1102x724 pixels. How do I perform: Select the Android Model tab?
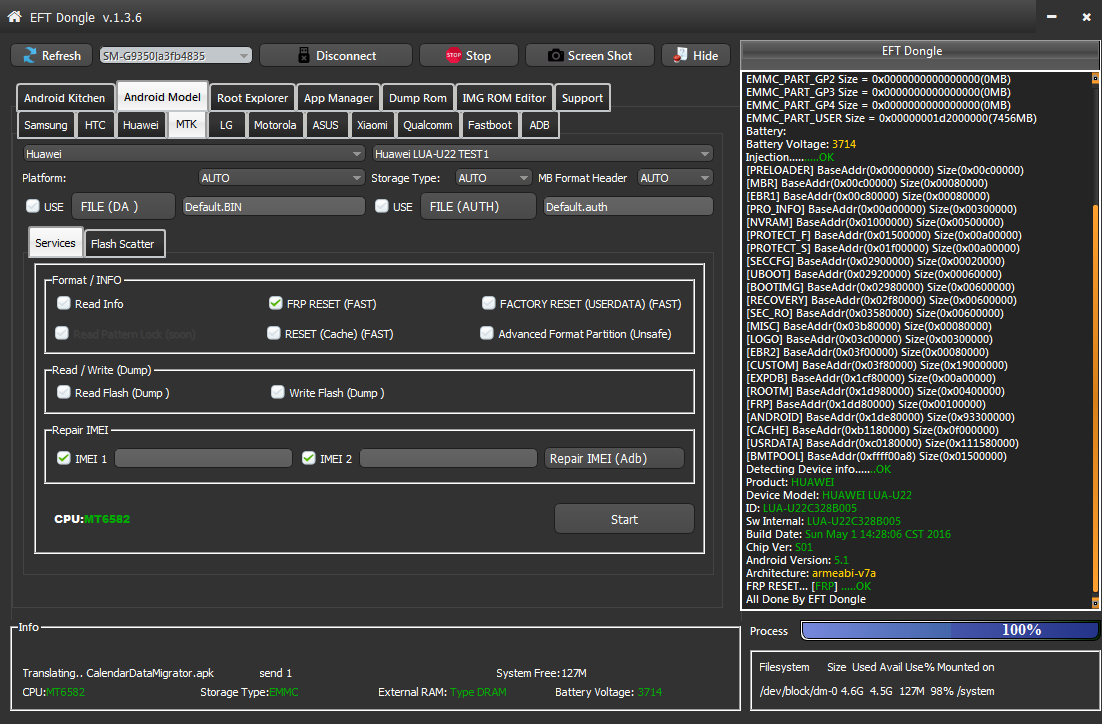[162, 97]
